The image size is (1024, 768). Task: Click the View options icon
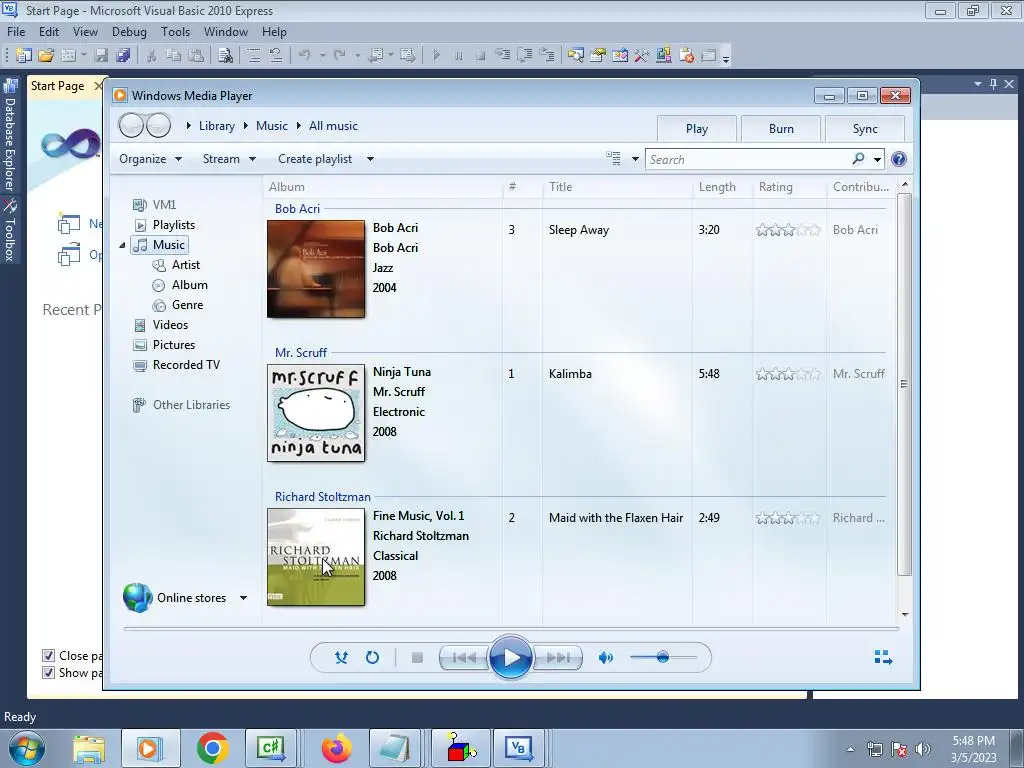pyautogui.click(x=613, y=159)
